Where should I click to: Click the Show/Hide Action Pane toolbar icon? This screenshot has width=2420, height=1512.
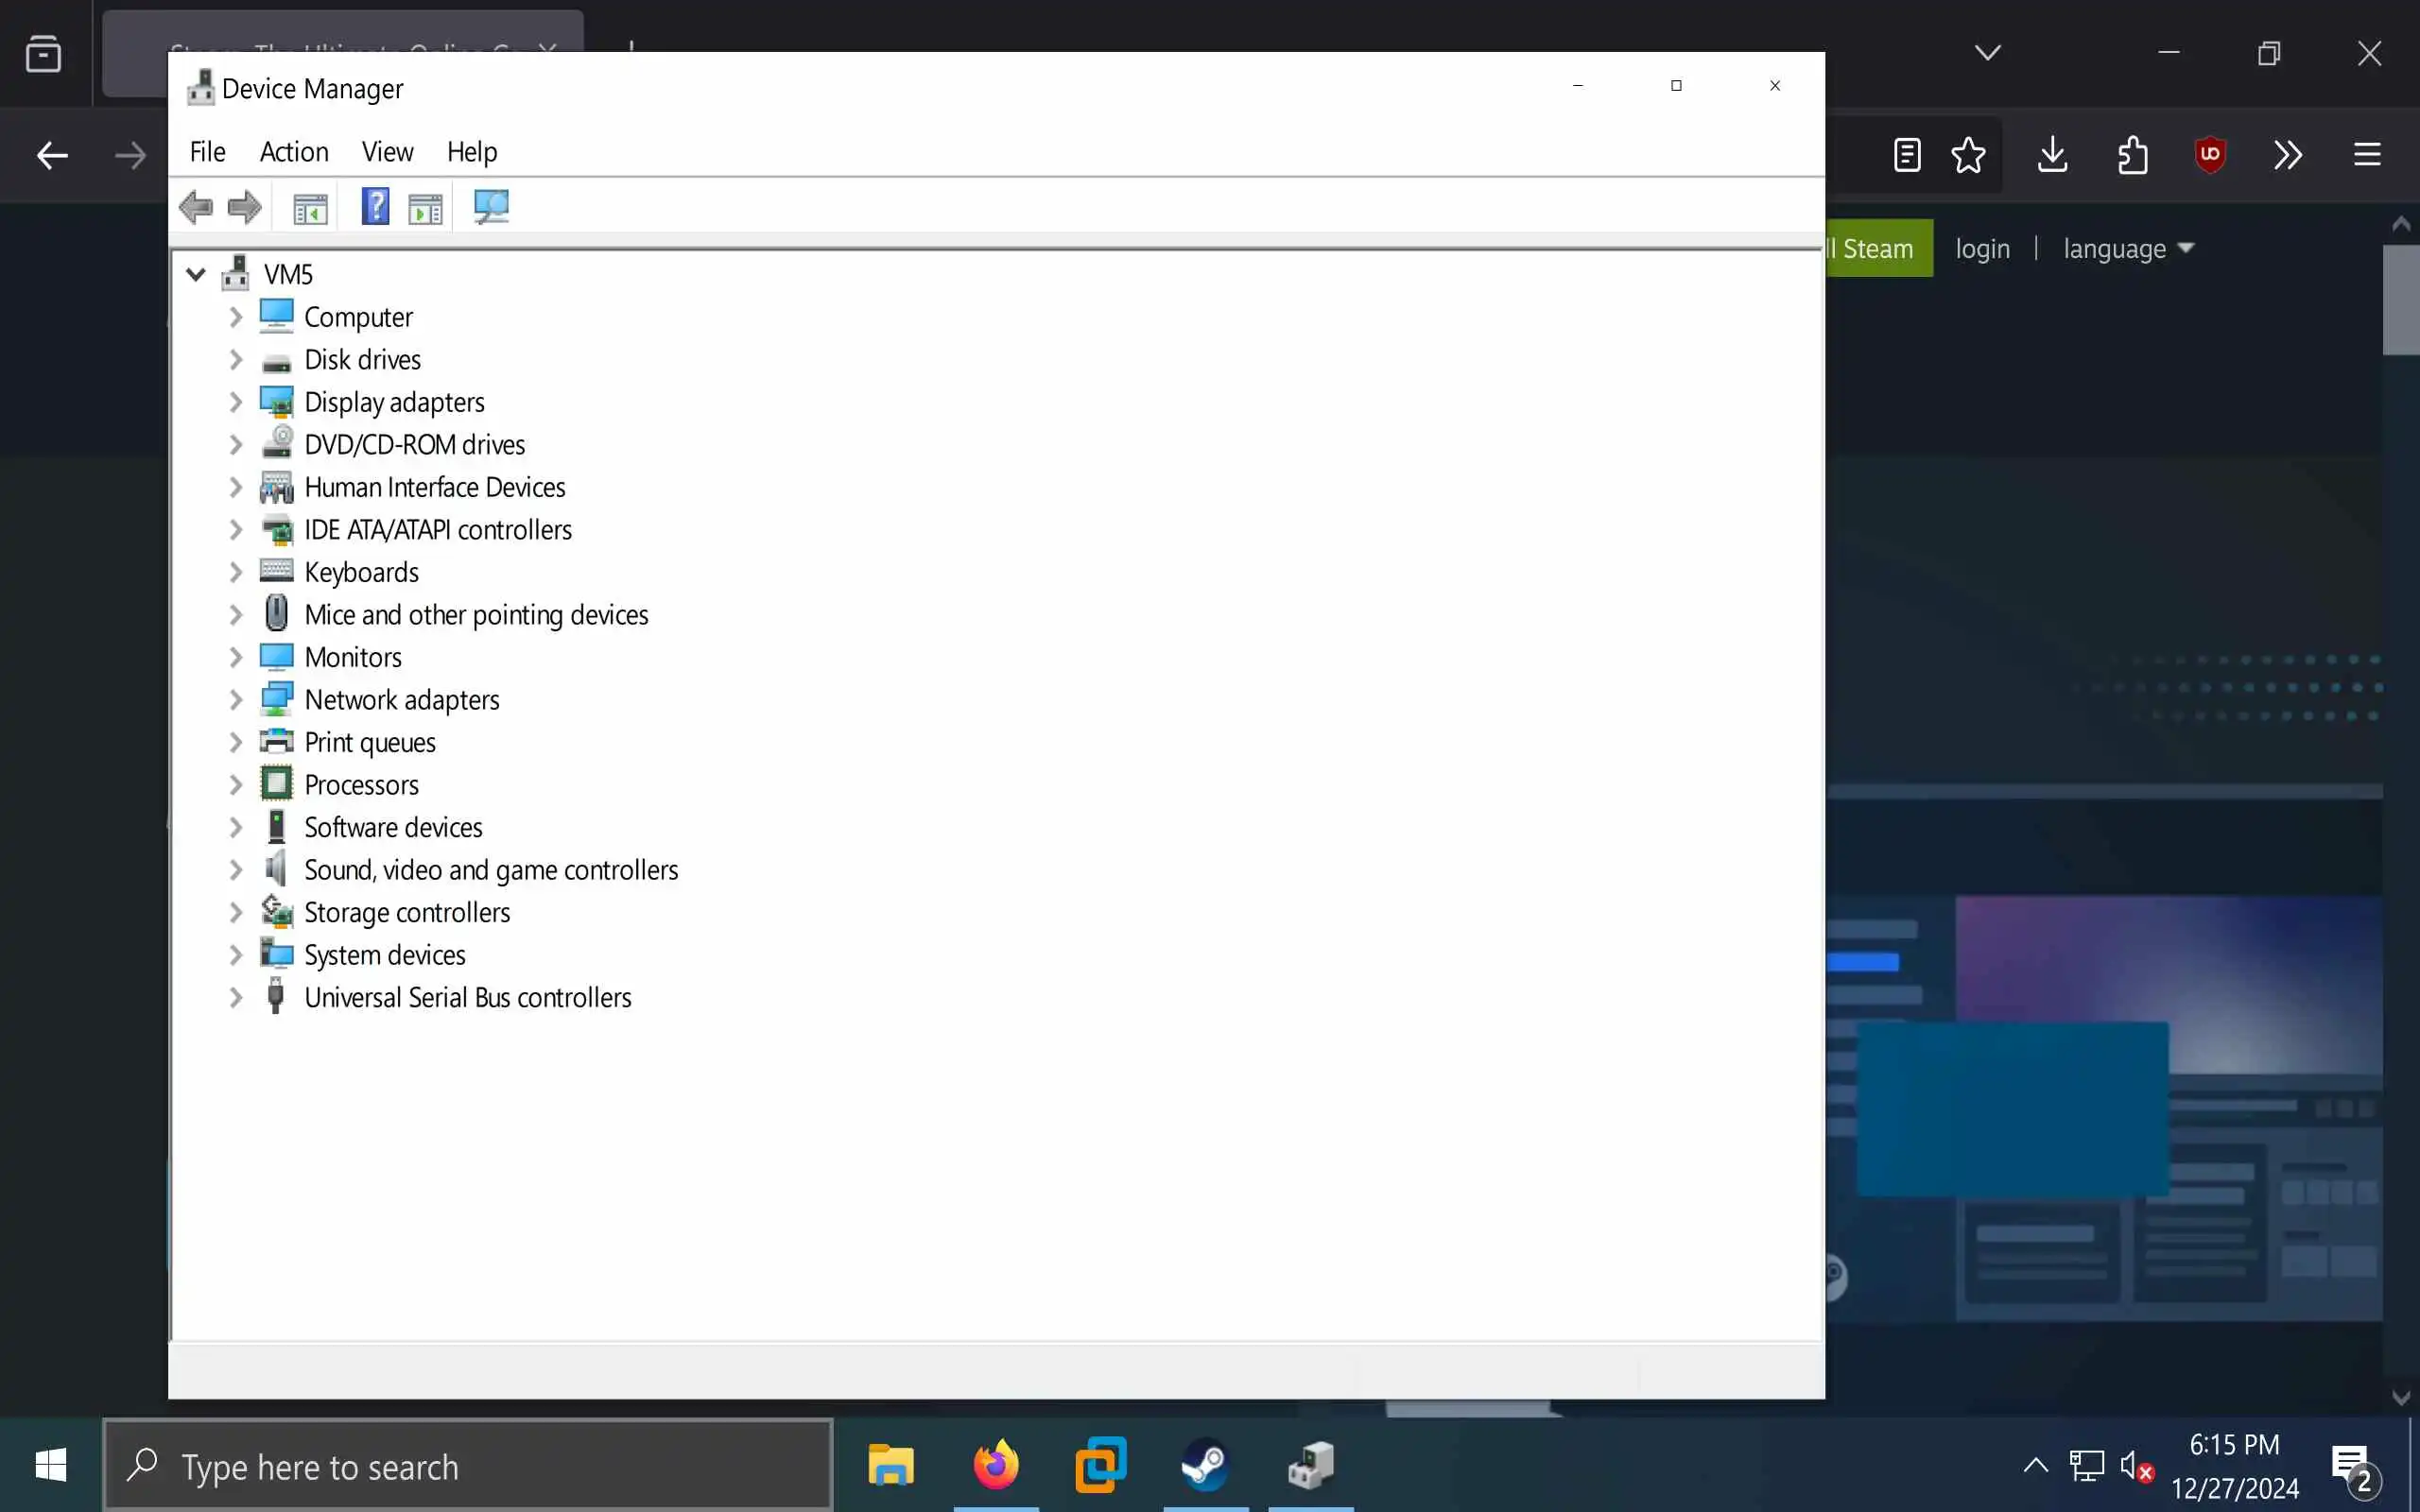pyautogui.click(x=425, y=208)
